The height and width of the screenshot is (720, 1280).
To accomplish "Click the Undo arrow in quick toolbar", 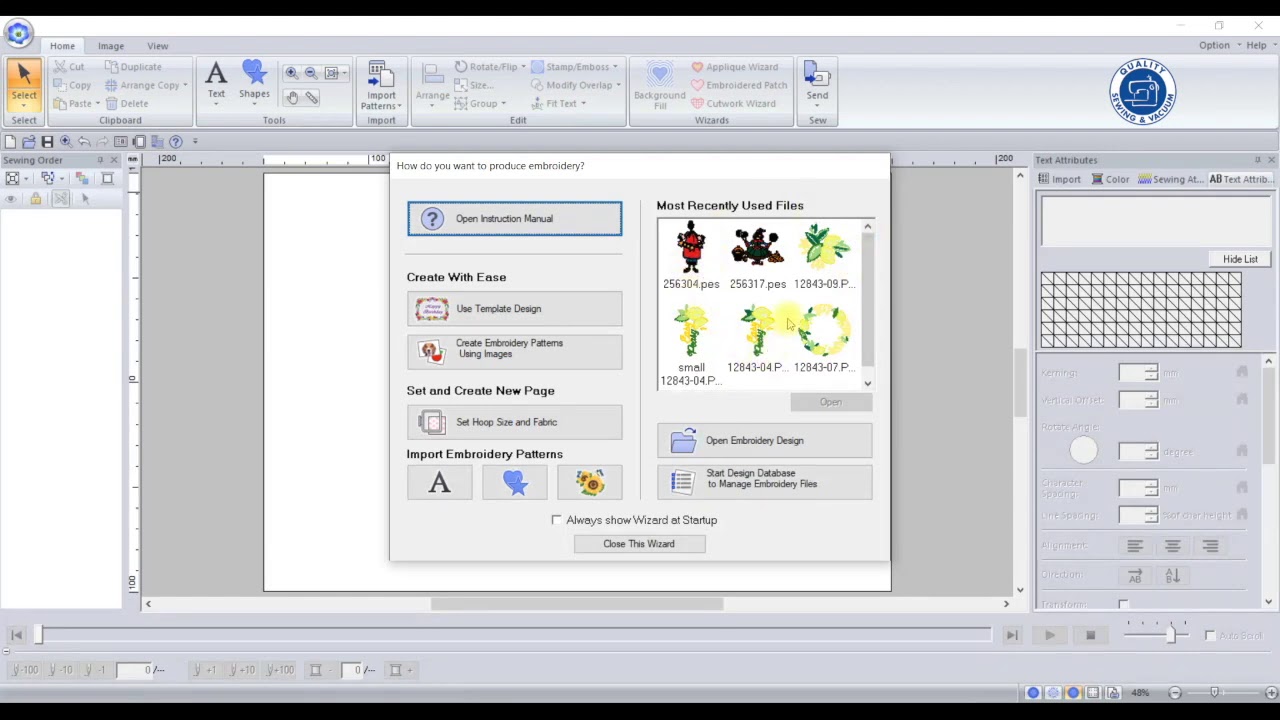I will (84, 142).
